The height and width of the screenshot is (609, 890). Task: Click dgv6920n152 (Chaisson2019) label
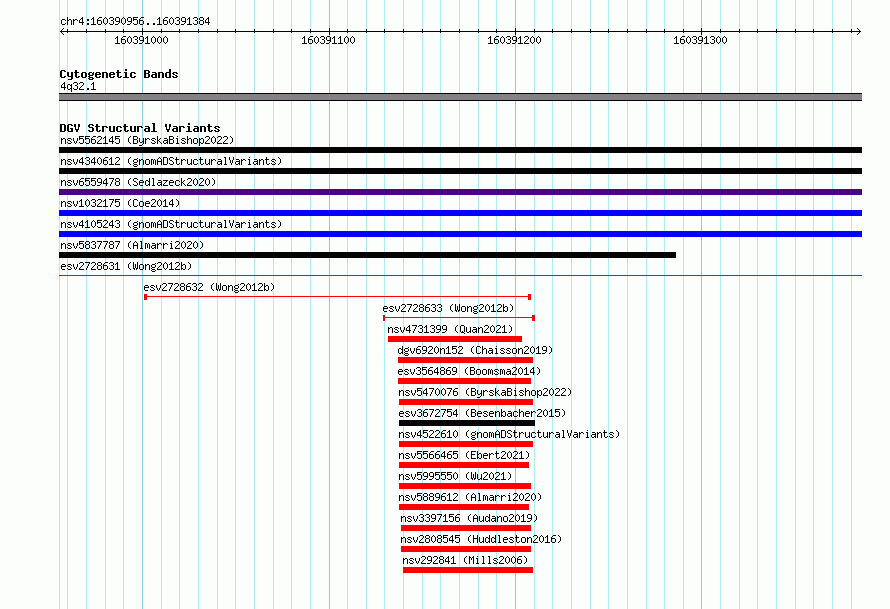475,350
